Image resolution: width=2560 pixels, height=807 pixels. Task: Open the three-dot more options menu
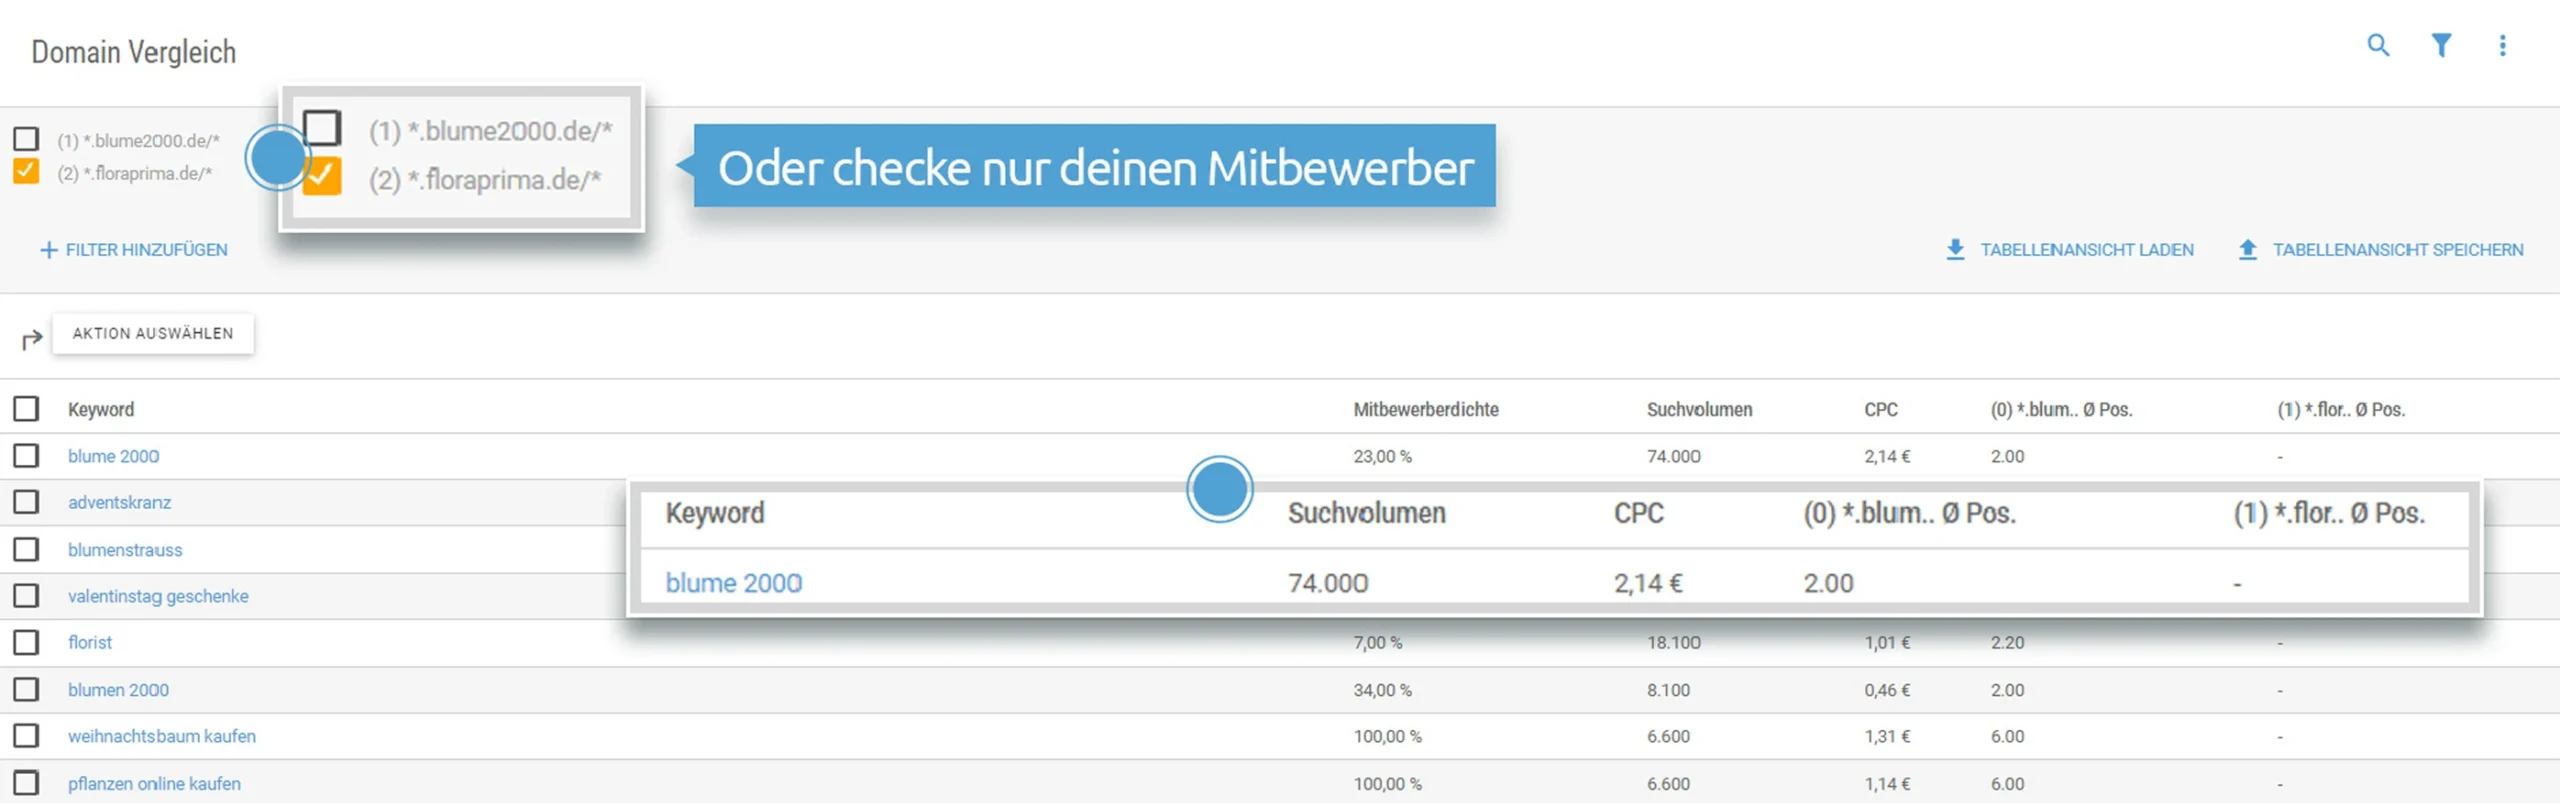[2502, 45]
